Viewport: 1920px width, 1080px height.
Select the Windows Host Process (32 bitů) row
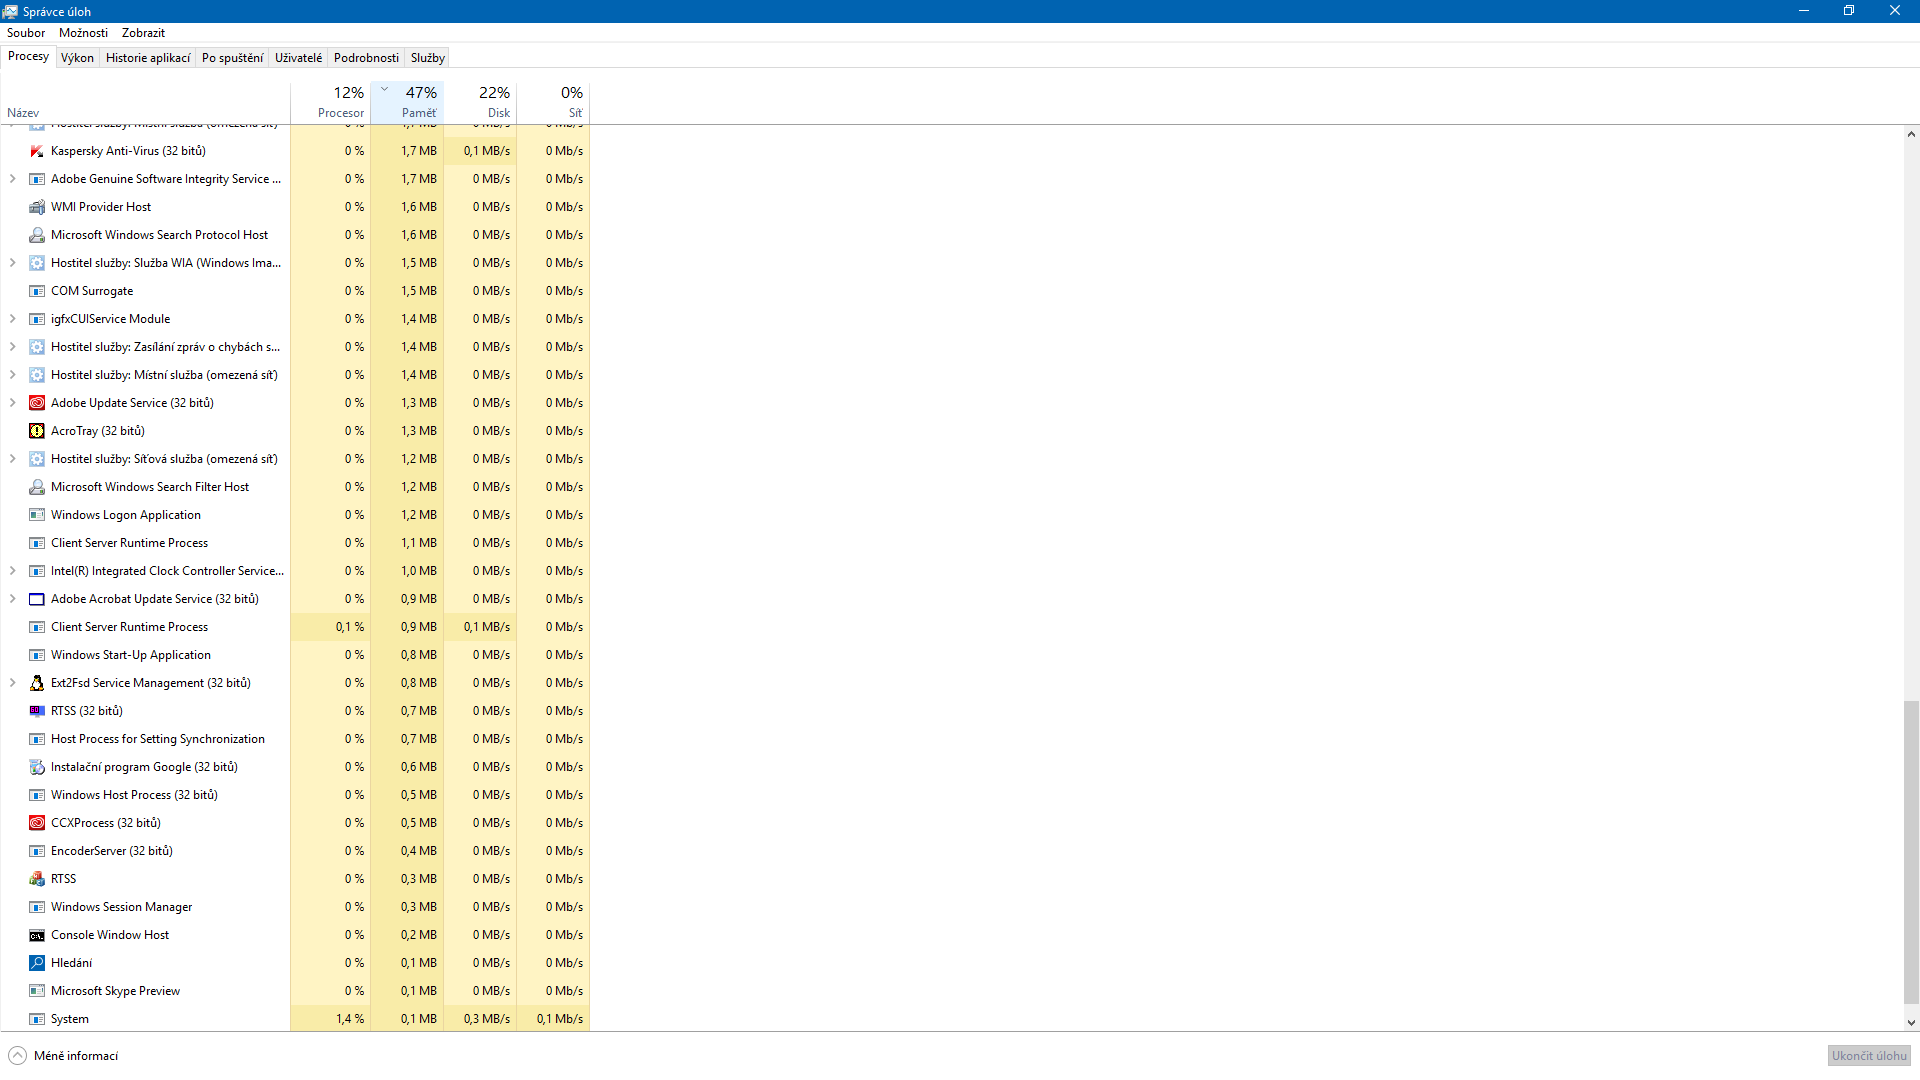click(295, 795)
